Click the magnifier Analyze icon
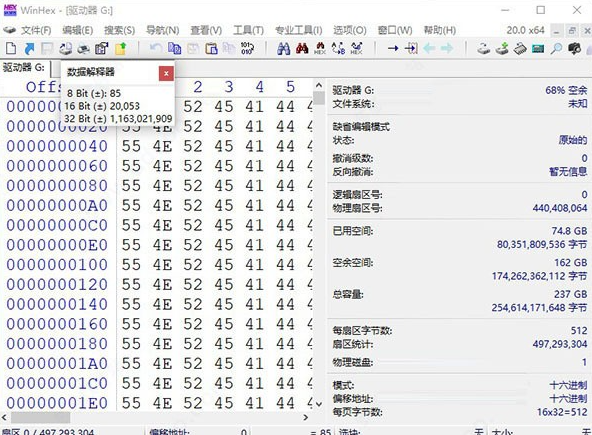Screen dimensions: 592x435 pyautogui.click(x=556, y=48)
